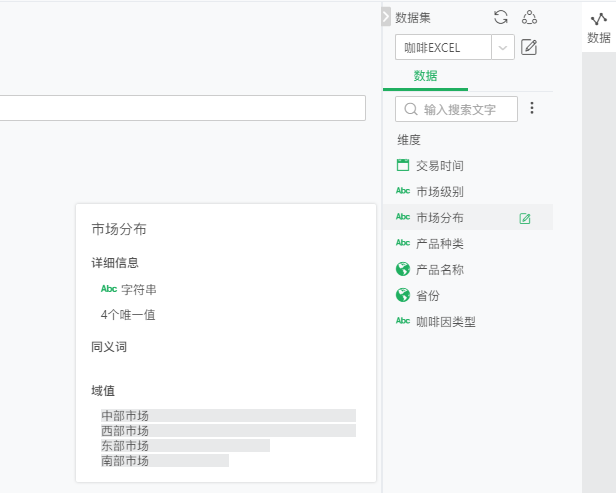Screen dimensions: 616x493
Task: Click the refresh dataset icon
Action: 501,17
